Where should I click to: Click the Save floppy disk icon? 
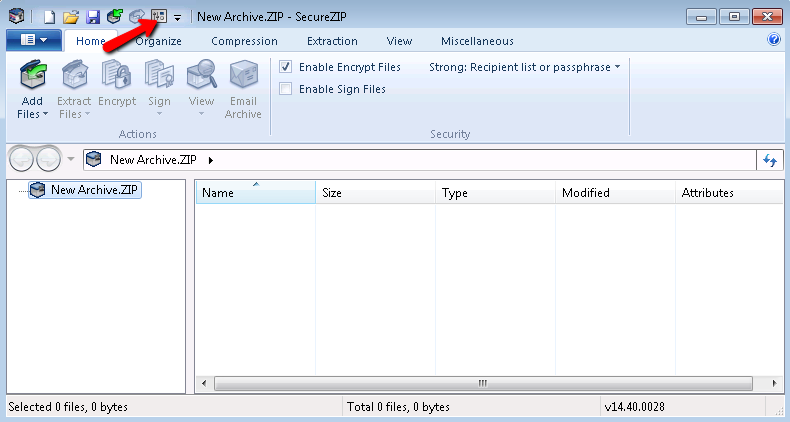point(92,17)
